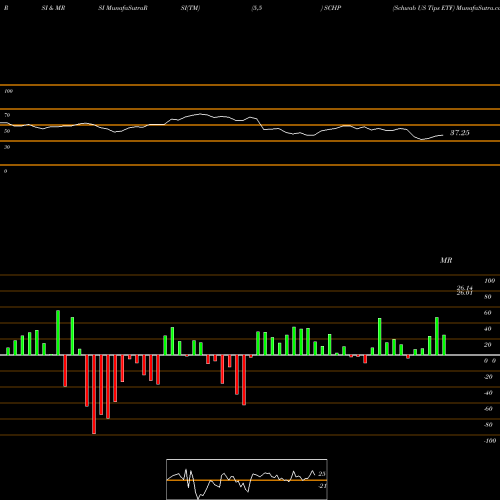Screen dimensions: 500x500
Task: Click the MR axis label -80
Action: tap(488, 425)
